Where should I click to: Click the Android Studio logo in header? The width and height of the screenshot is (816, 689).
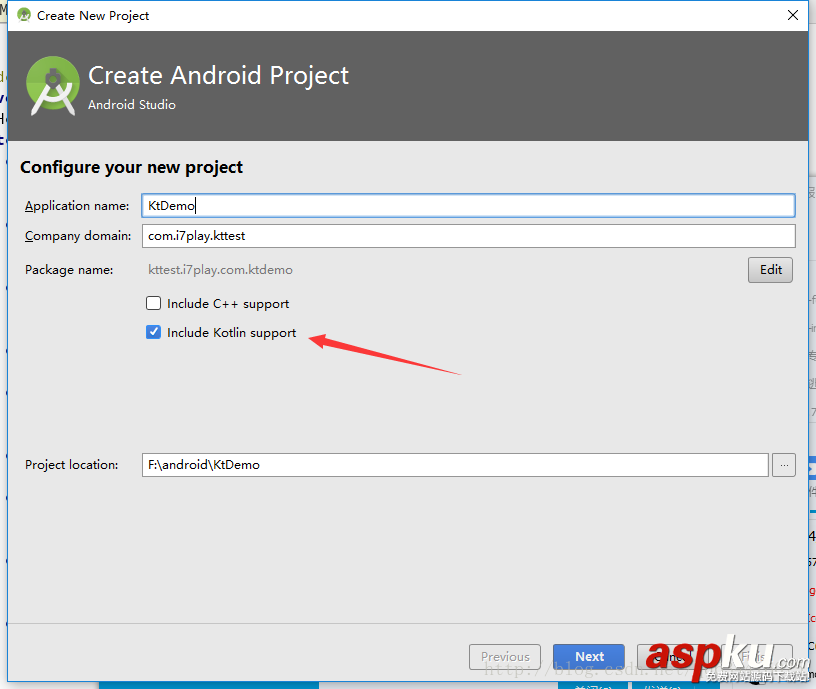(x=53, y=86)
